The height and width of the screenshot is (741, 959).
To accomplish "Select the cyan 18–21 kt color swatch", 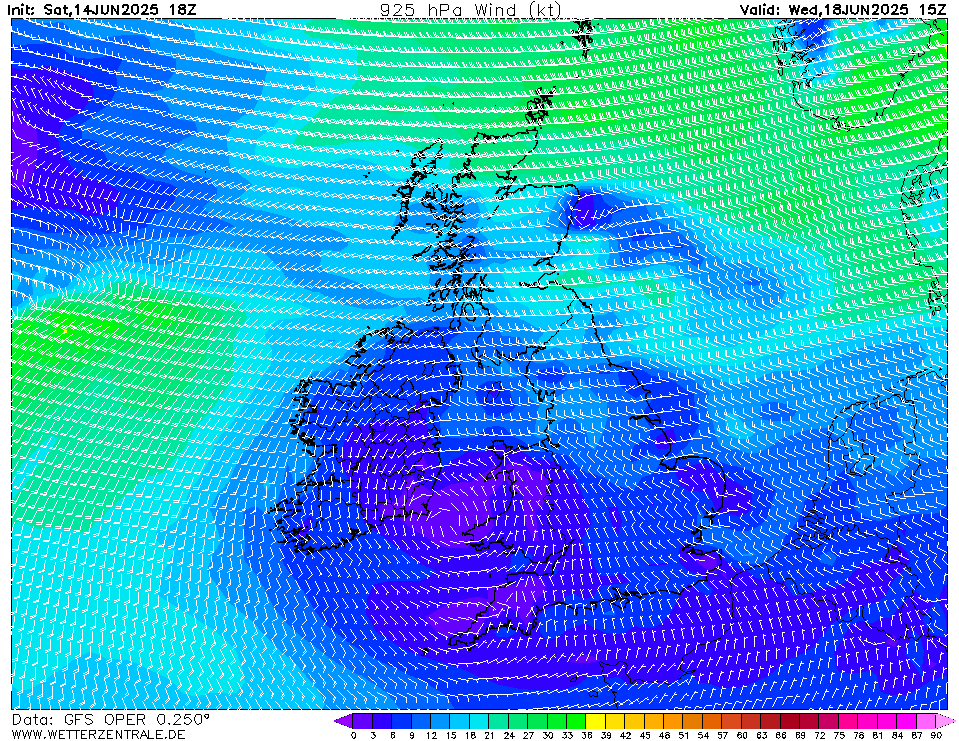I will (480, 721).
